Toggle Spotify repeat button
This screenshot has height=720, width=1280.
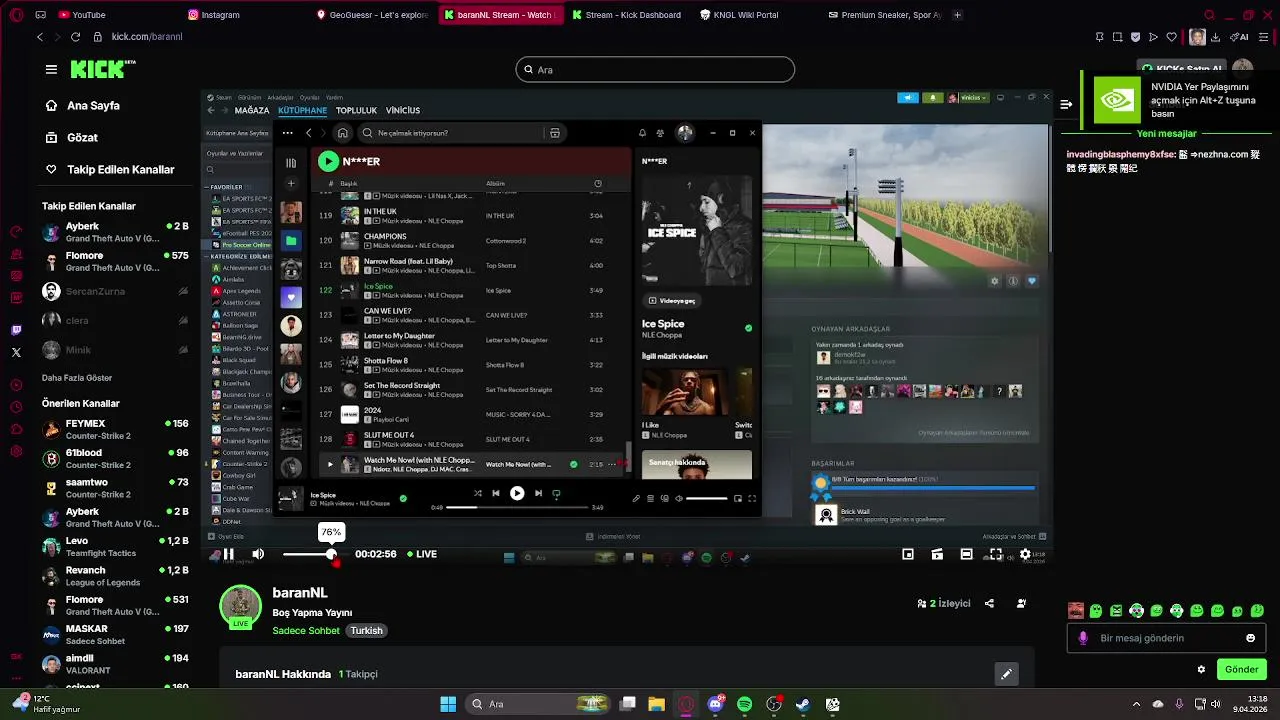(556, 493)
